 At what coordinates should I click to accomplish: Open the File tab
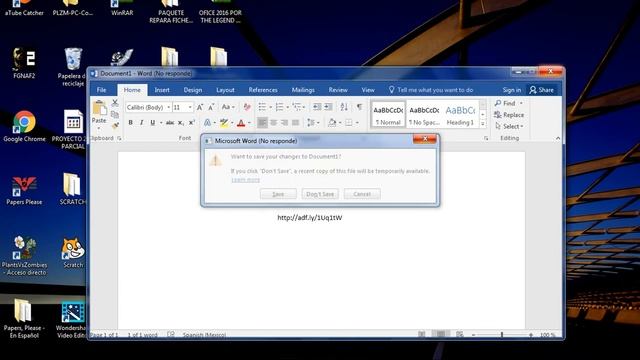102,90
